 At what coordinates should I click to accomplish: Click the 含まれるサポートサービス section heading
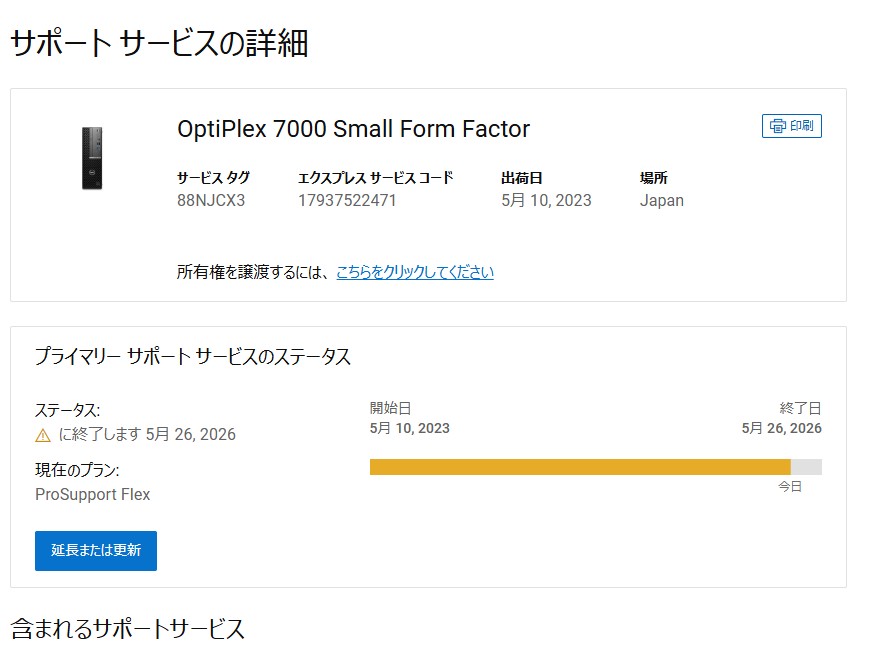pos(128,629)
